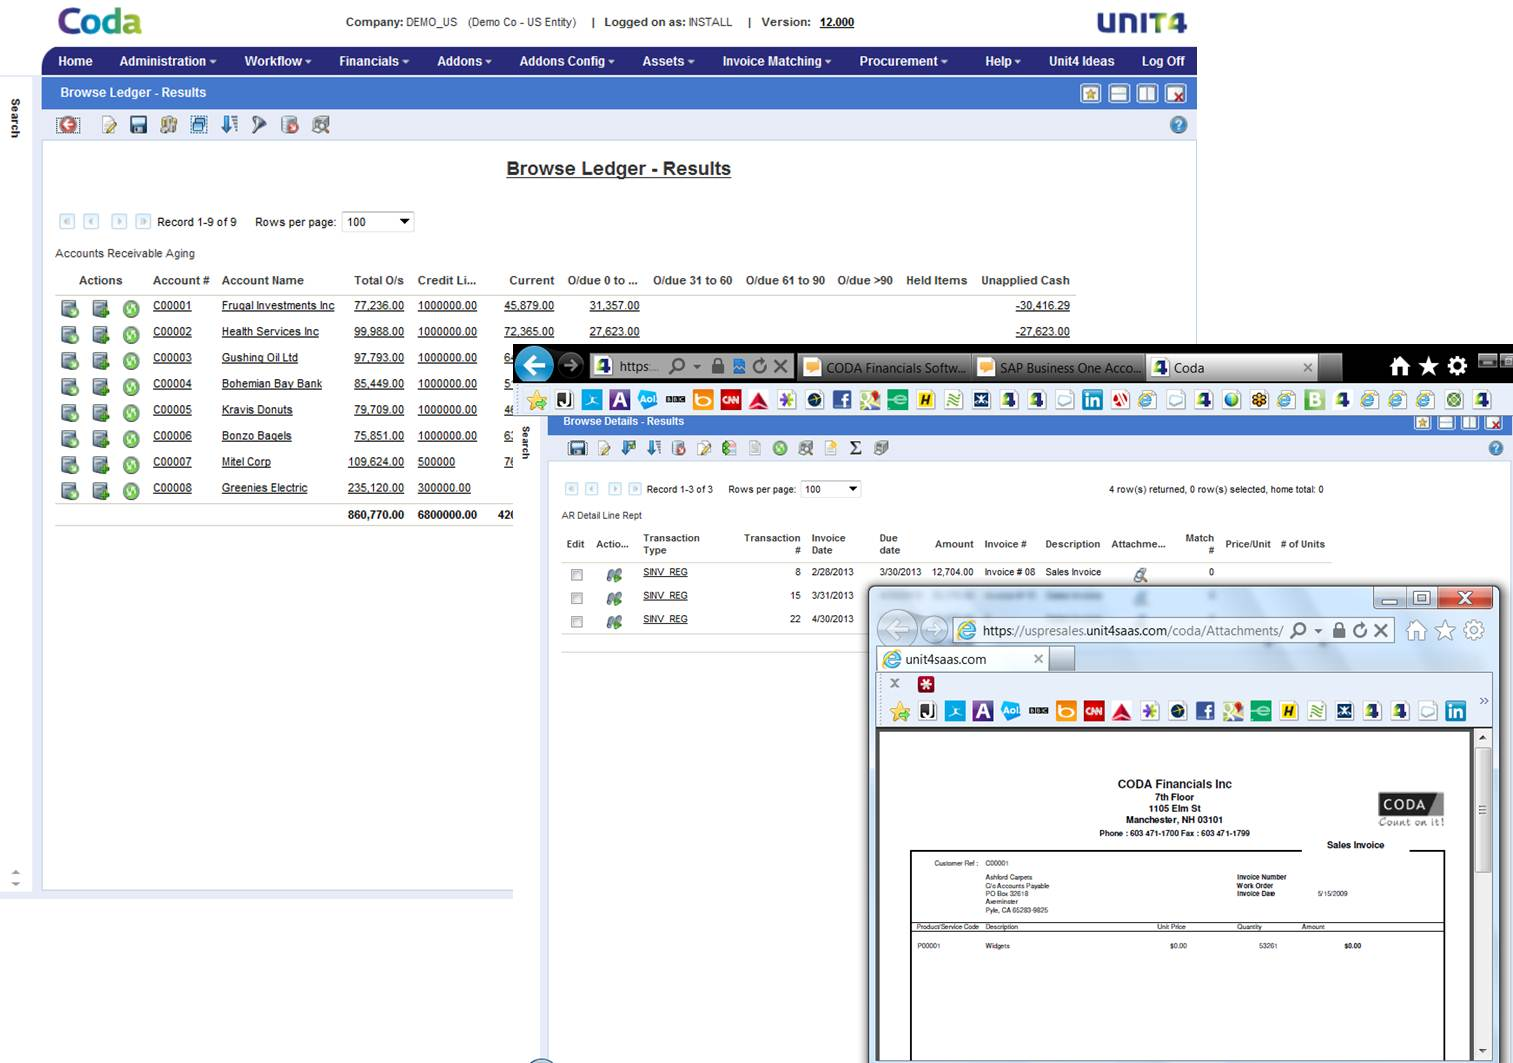Expand the Financials menu

[373, 61]
